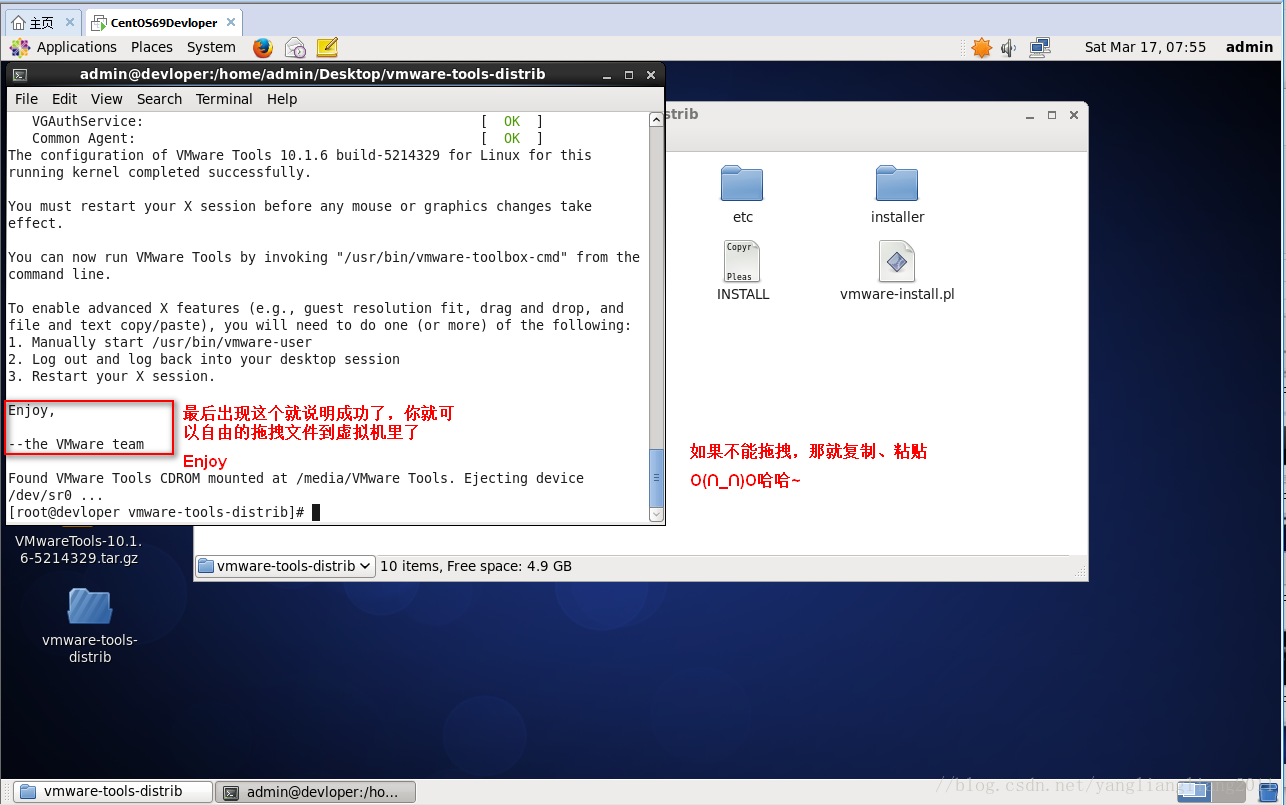1286x805 pixels.
Task: Open the volume control icon
Action: point(1009,47)
